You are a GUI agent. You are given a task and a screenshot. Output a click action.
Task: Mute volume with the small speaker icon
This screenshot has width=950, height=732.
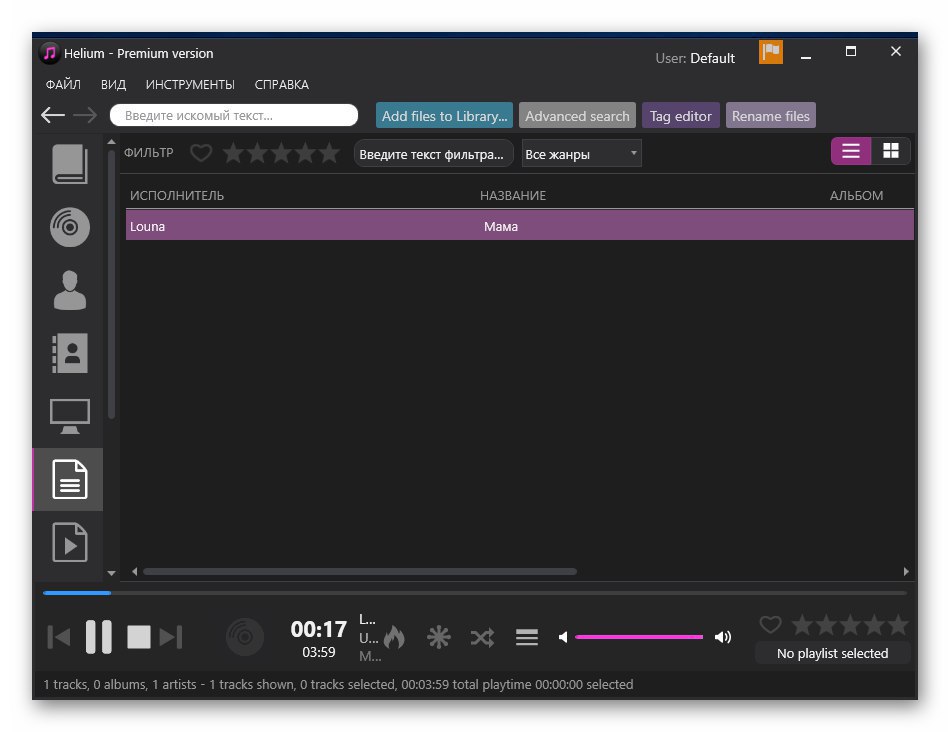click(x=563, y=637)
